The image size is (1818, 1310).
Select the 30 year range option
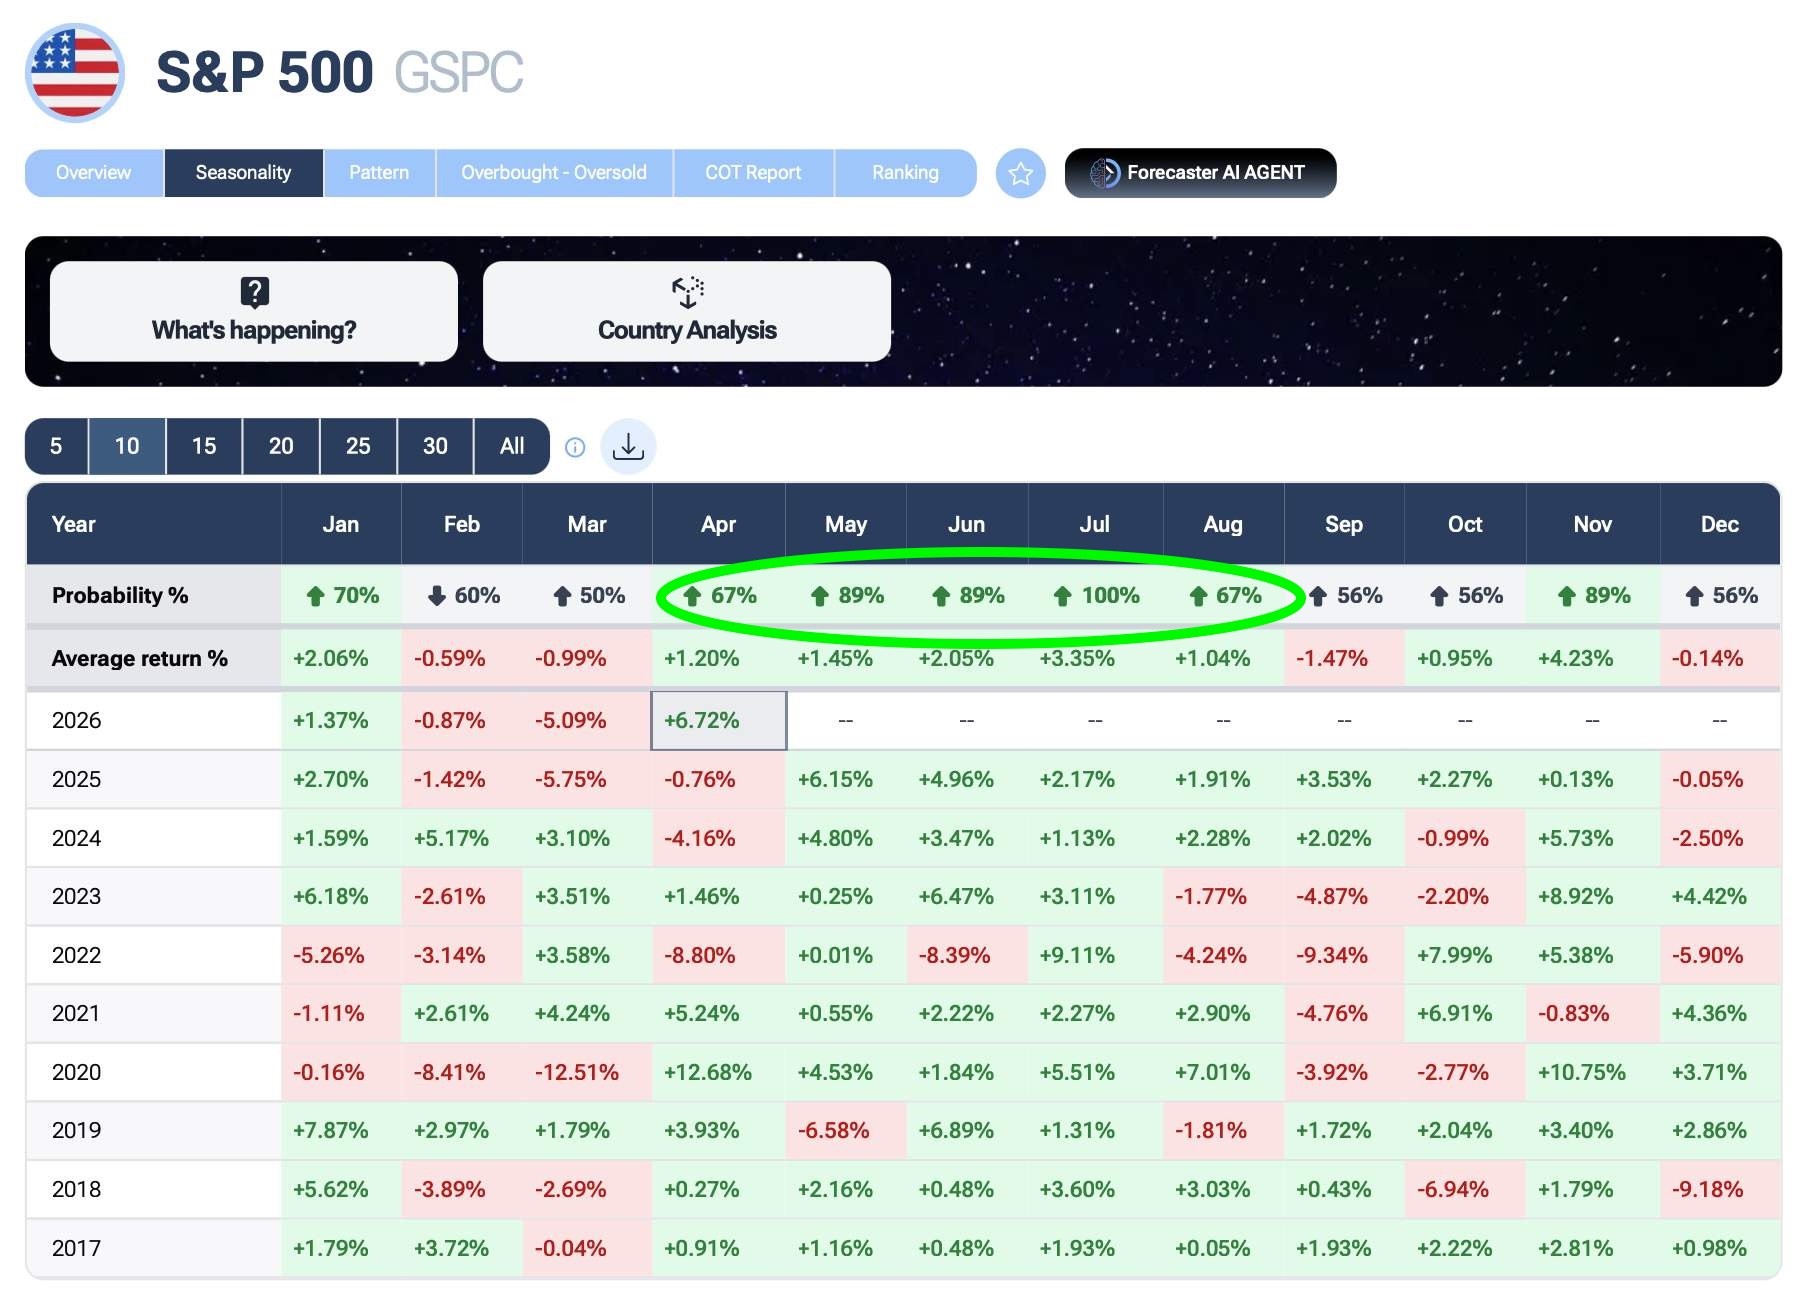pyautogui.click(x=435, y=446)
